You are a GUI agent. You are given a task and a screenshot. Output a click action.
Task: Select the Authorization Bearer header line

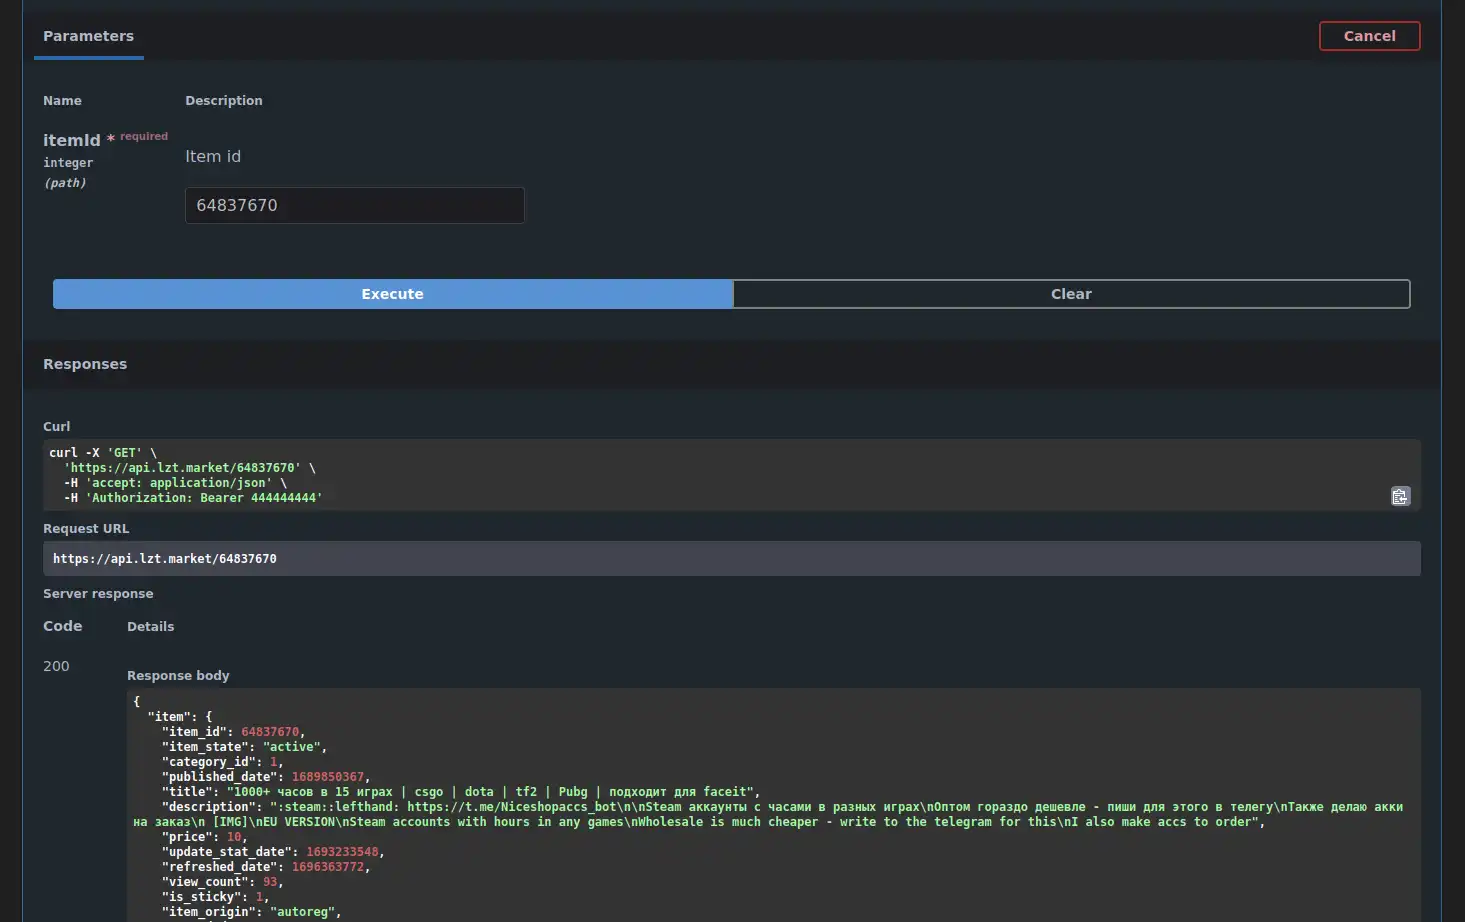pos(193,498)
